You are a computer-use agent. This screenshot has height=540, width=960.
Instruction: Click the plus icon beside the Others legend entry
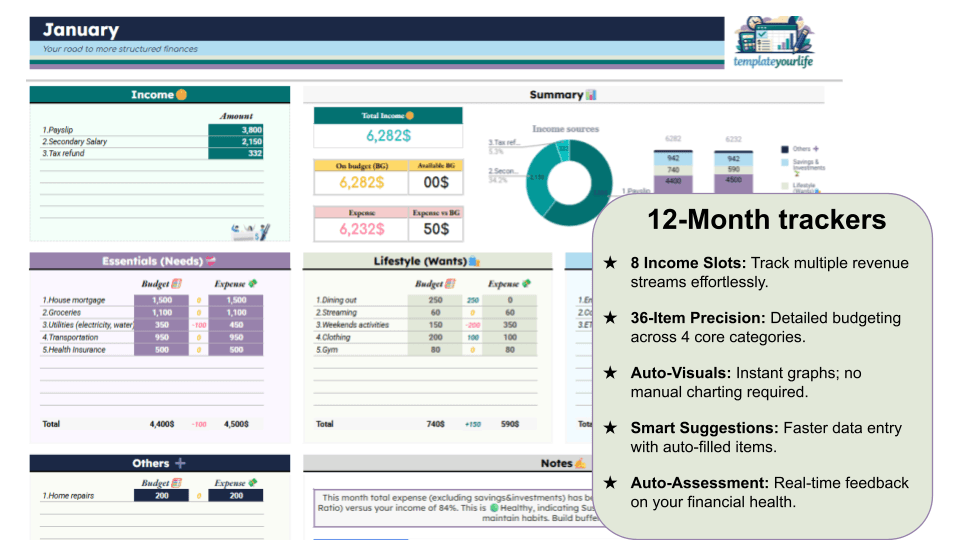click(816, 149)
